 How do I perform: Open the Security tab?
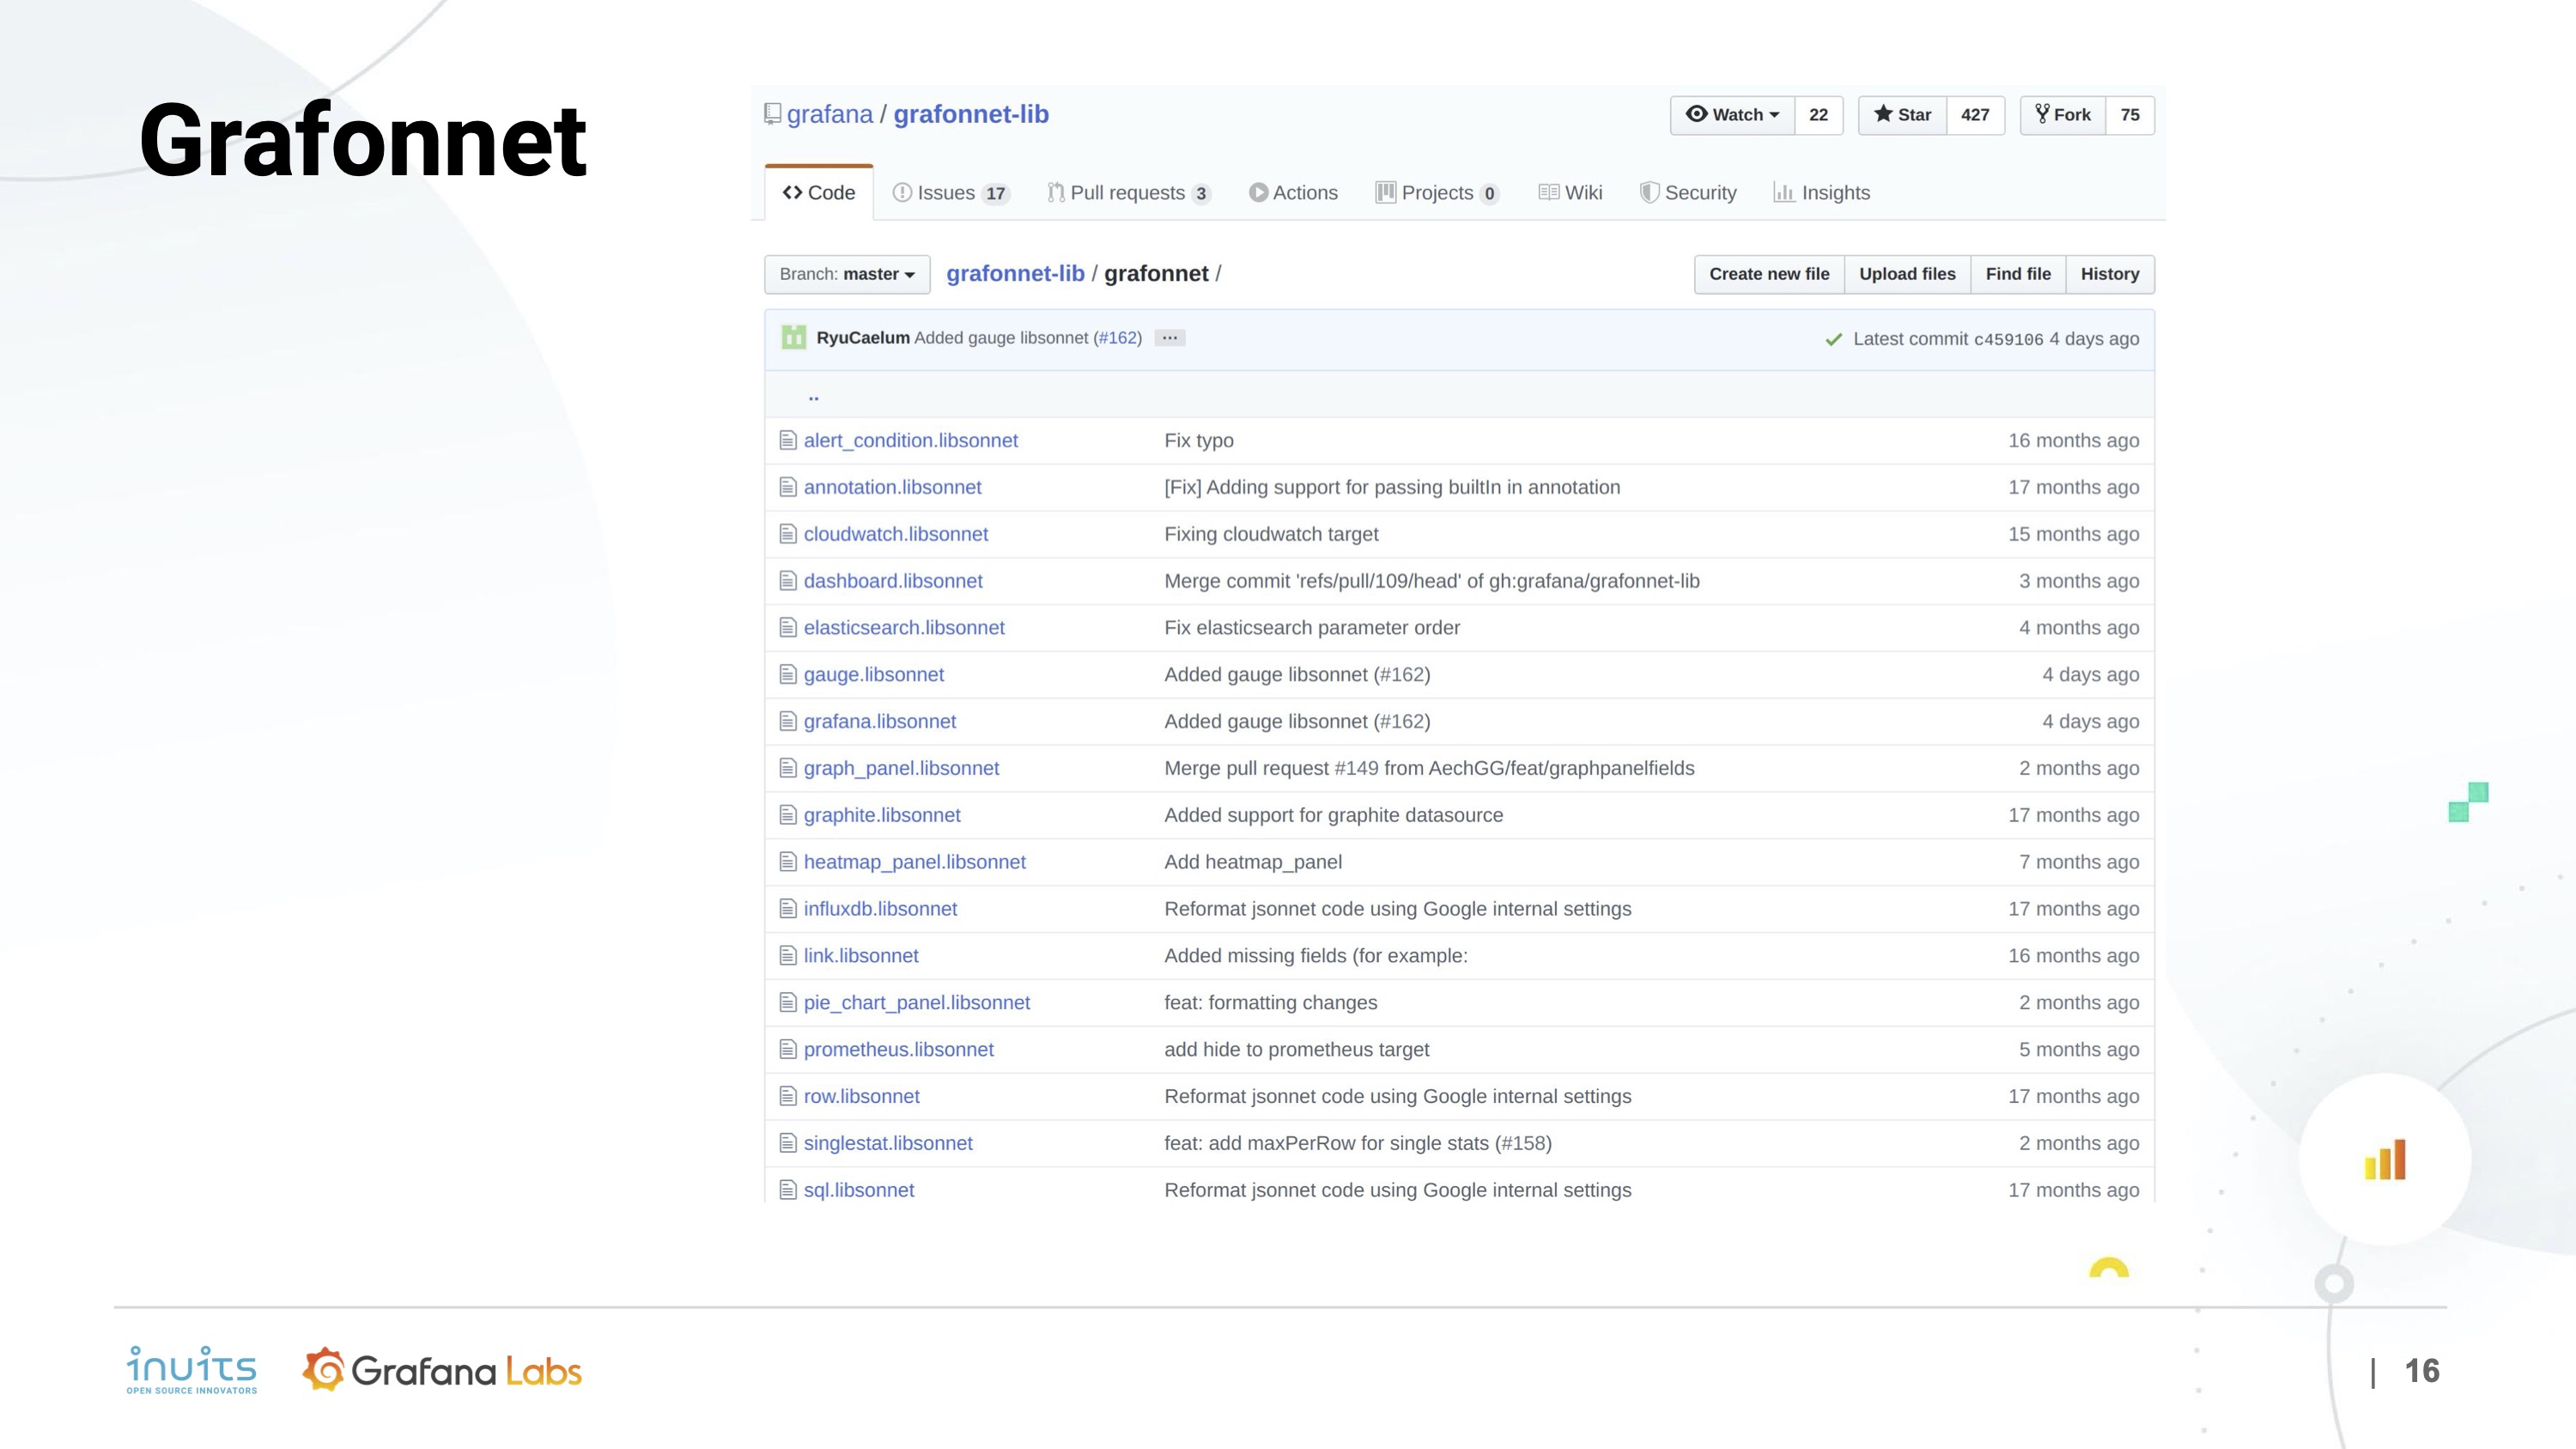coord(1688,193)
